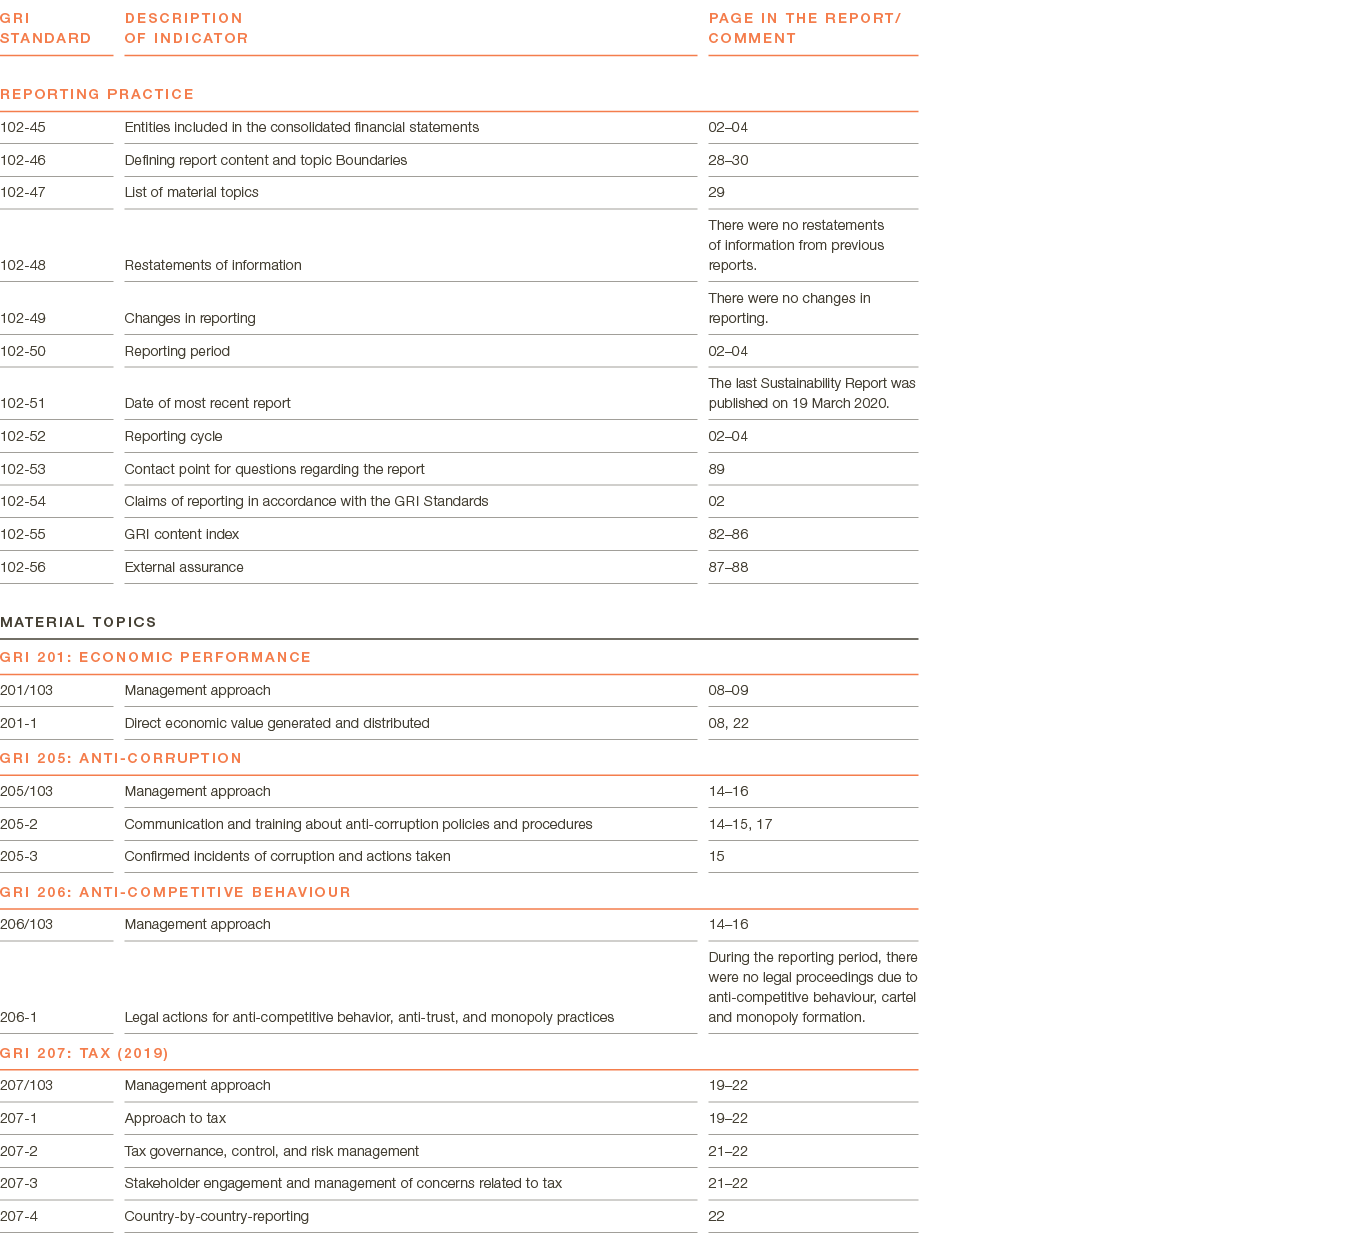Click comment 'There were no changes in reporting.'
Viewport: 1361px width, 1246px height.
click(790, 308)
